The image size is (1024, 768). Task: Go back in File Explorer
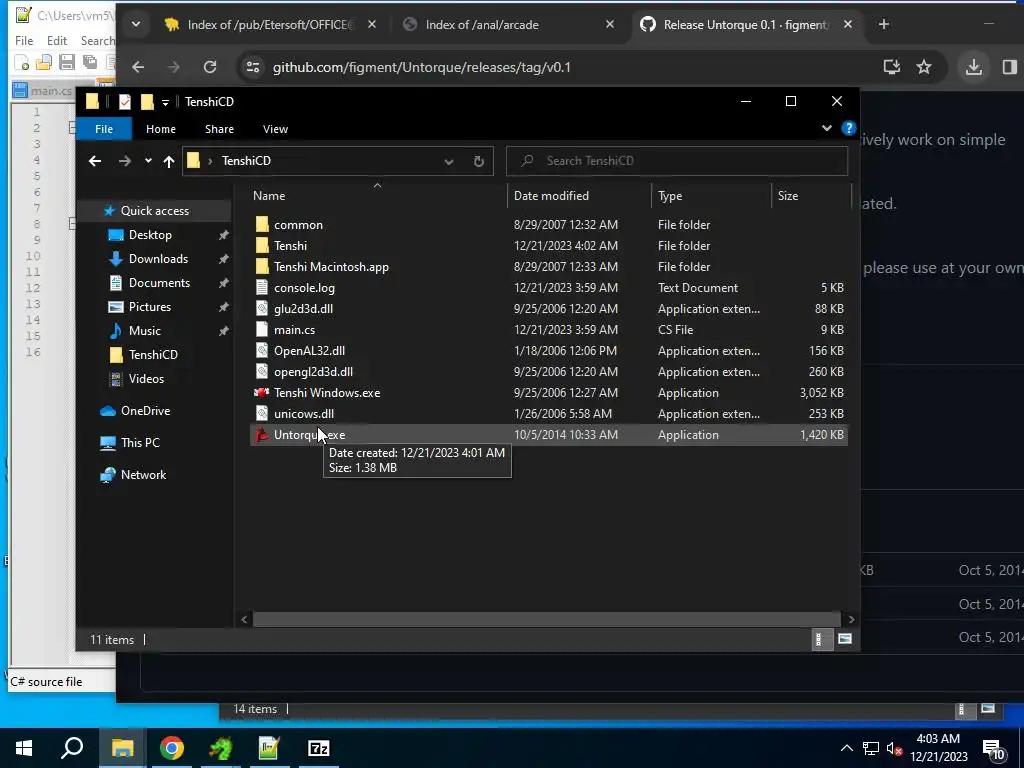point(95,161)
